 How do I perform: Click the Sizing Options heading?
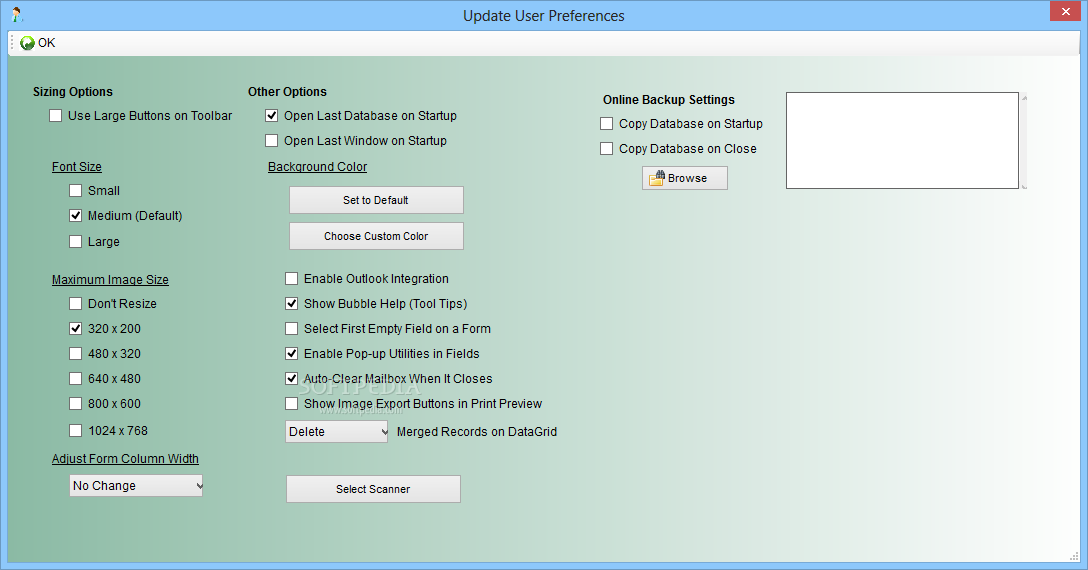coord(73,92)
